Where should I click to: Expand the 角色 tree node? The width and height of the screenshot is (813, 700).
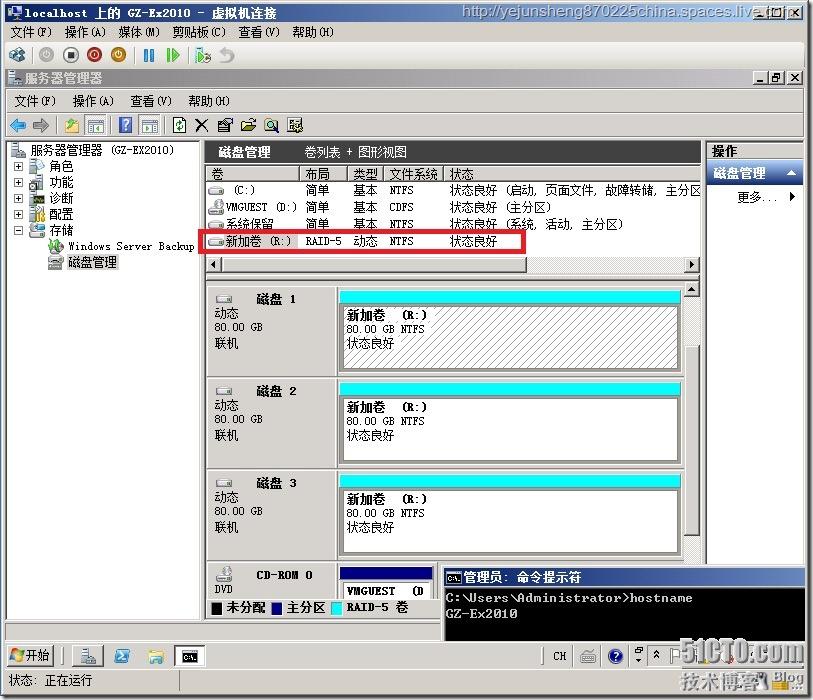point(18,166)
